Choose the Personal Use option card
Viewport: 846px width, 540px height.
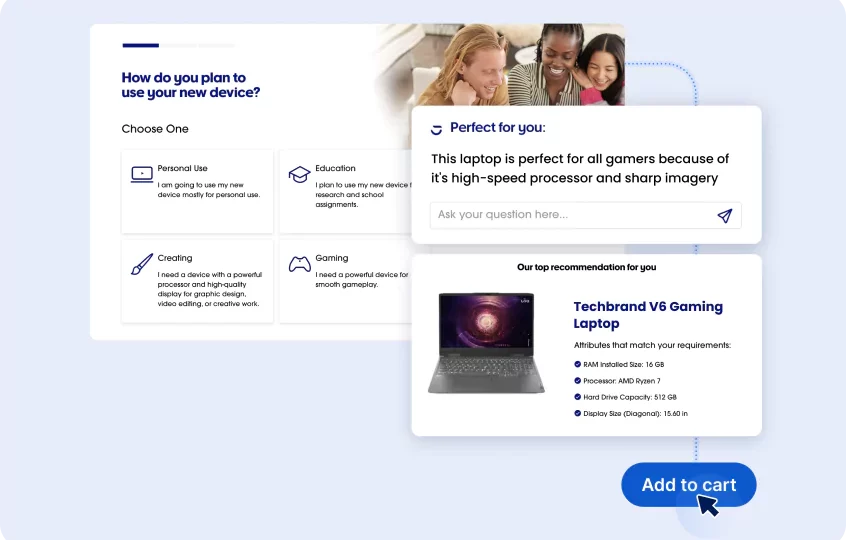pos(197,191)
